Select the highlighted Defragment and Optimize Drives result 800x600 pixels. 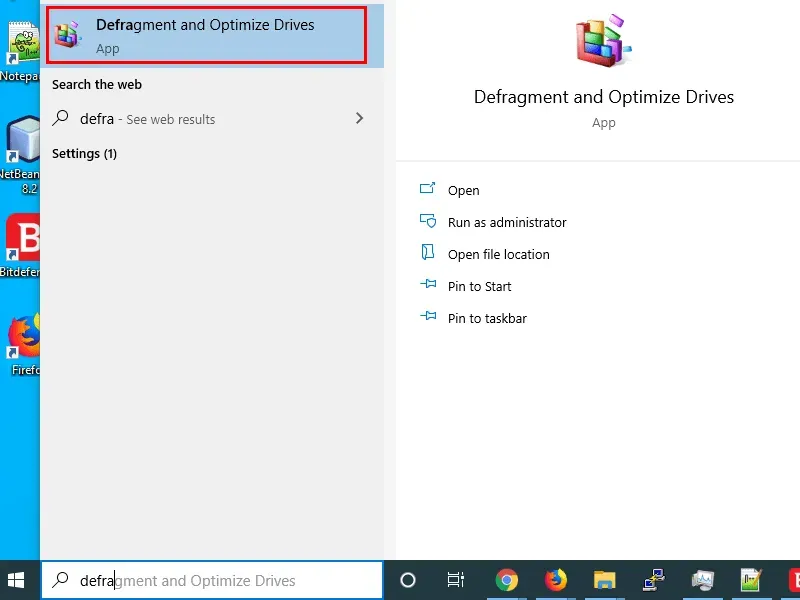click(207, 35)
